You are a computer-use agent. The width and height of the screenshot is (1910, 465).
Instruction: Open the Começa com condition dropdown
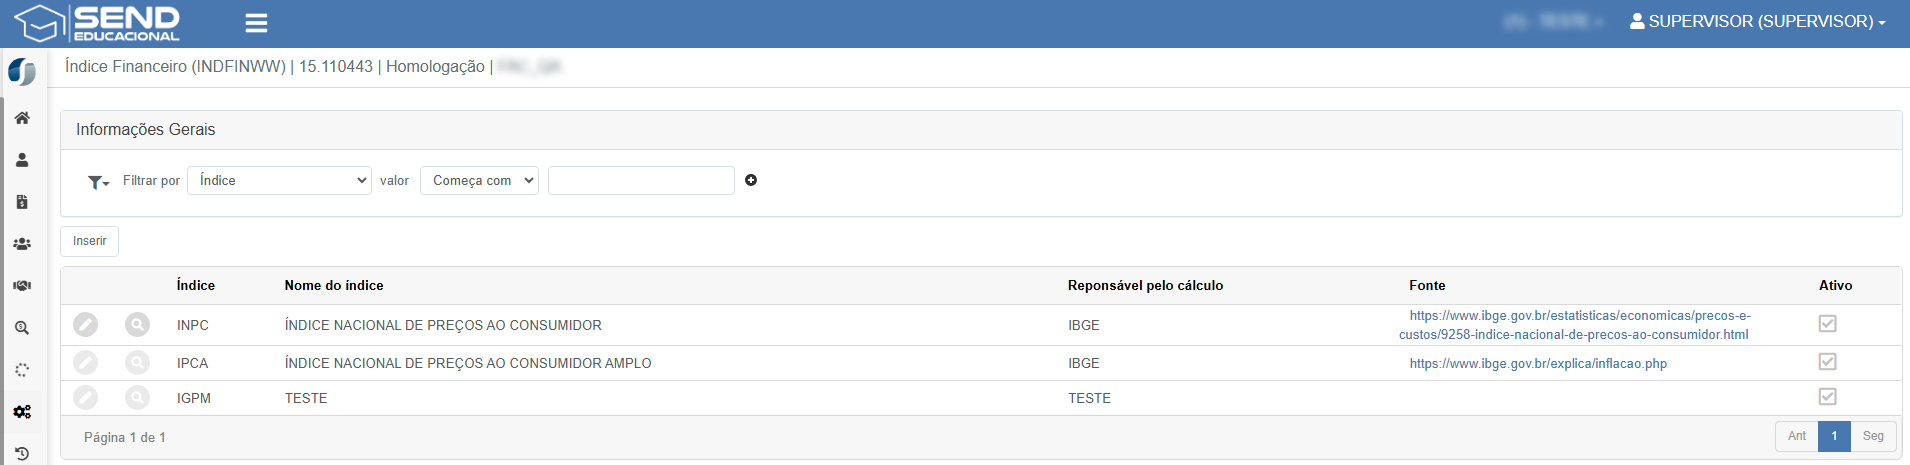(x=479, y=180)
